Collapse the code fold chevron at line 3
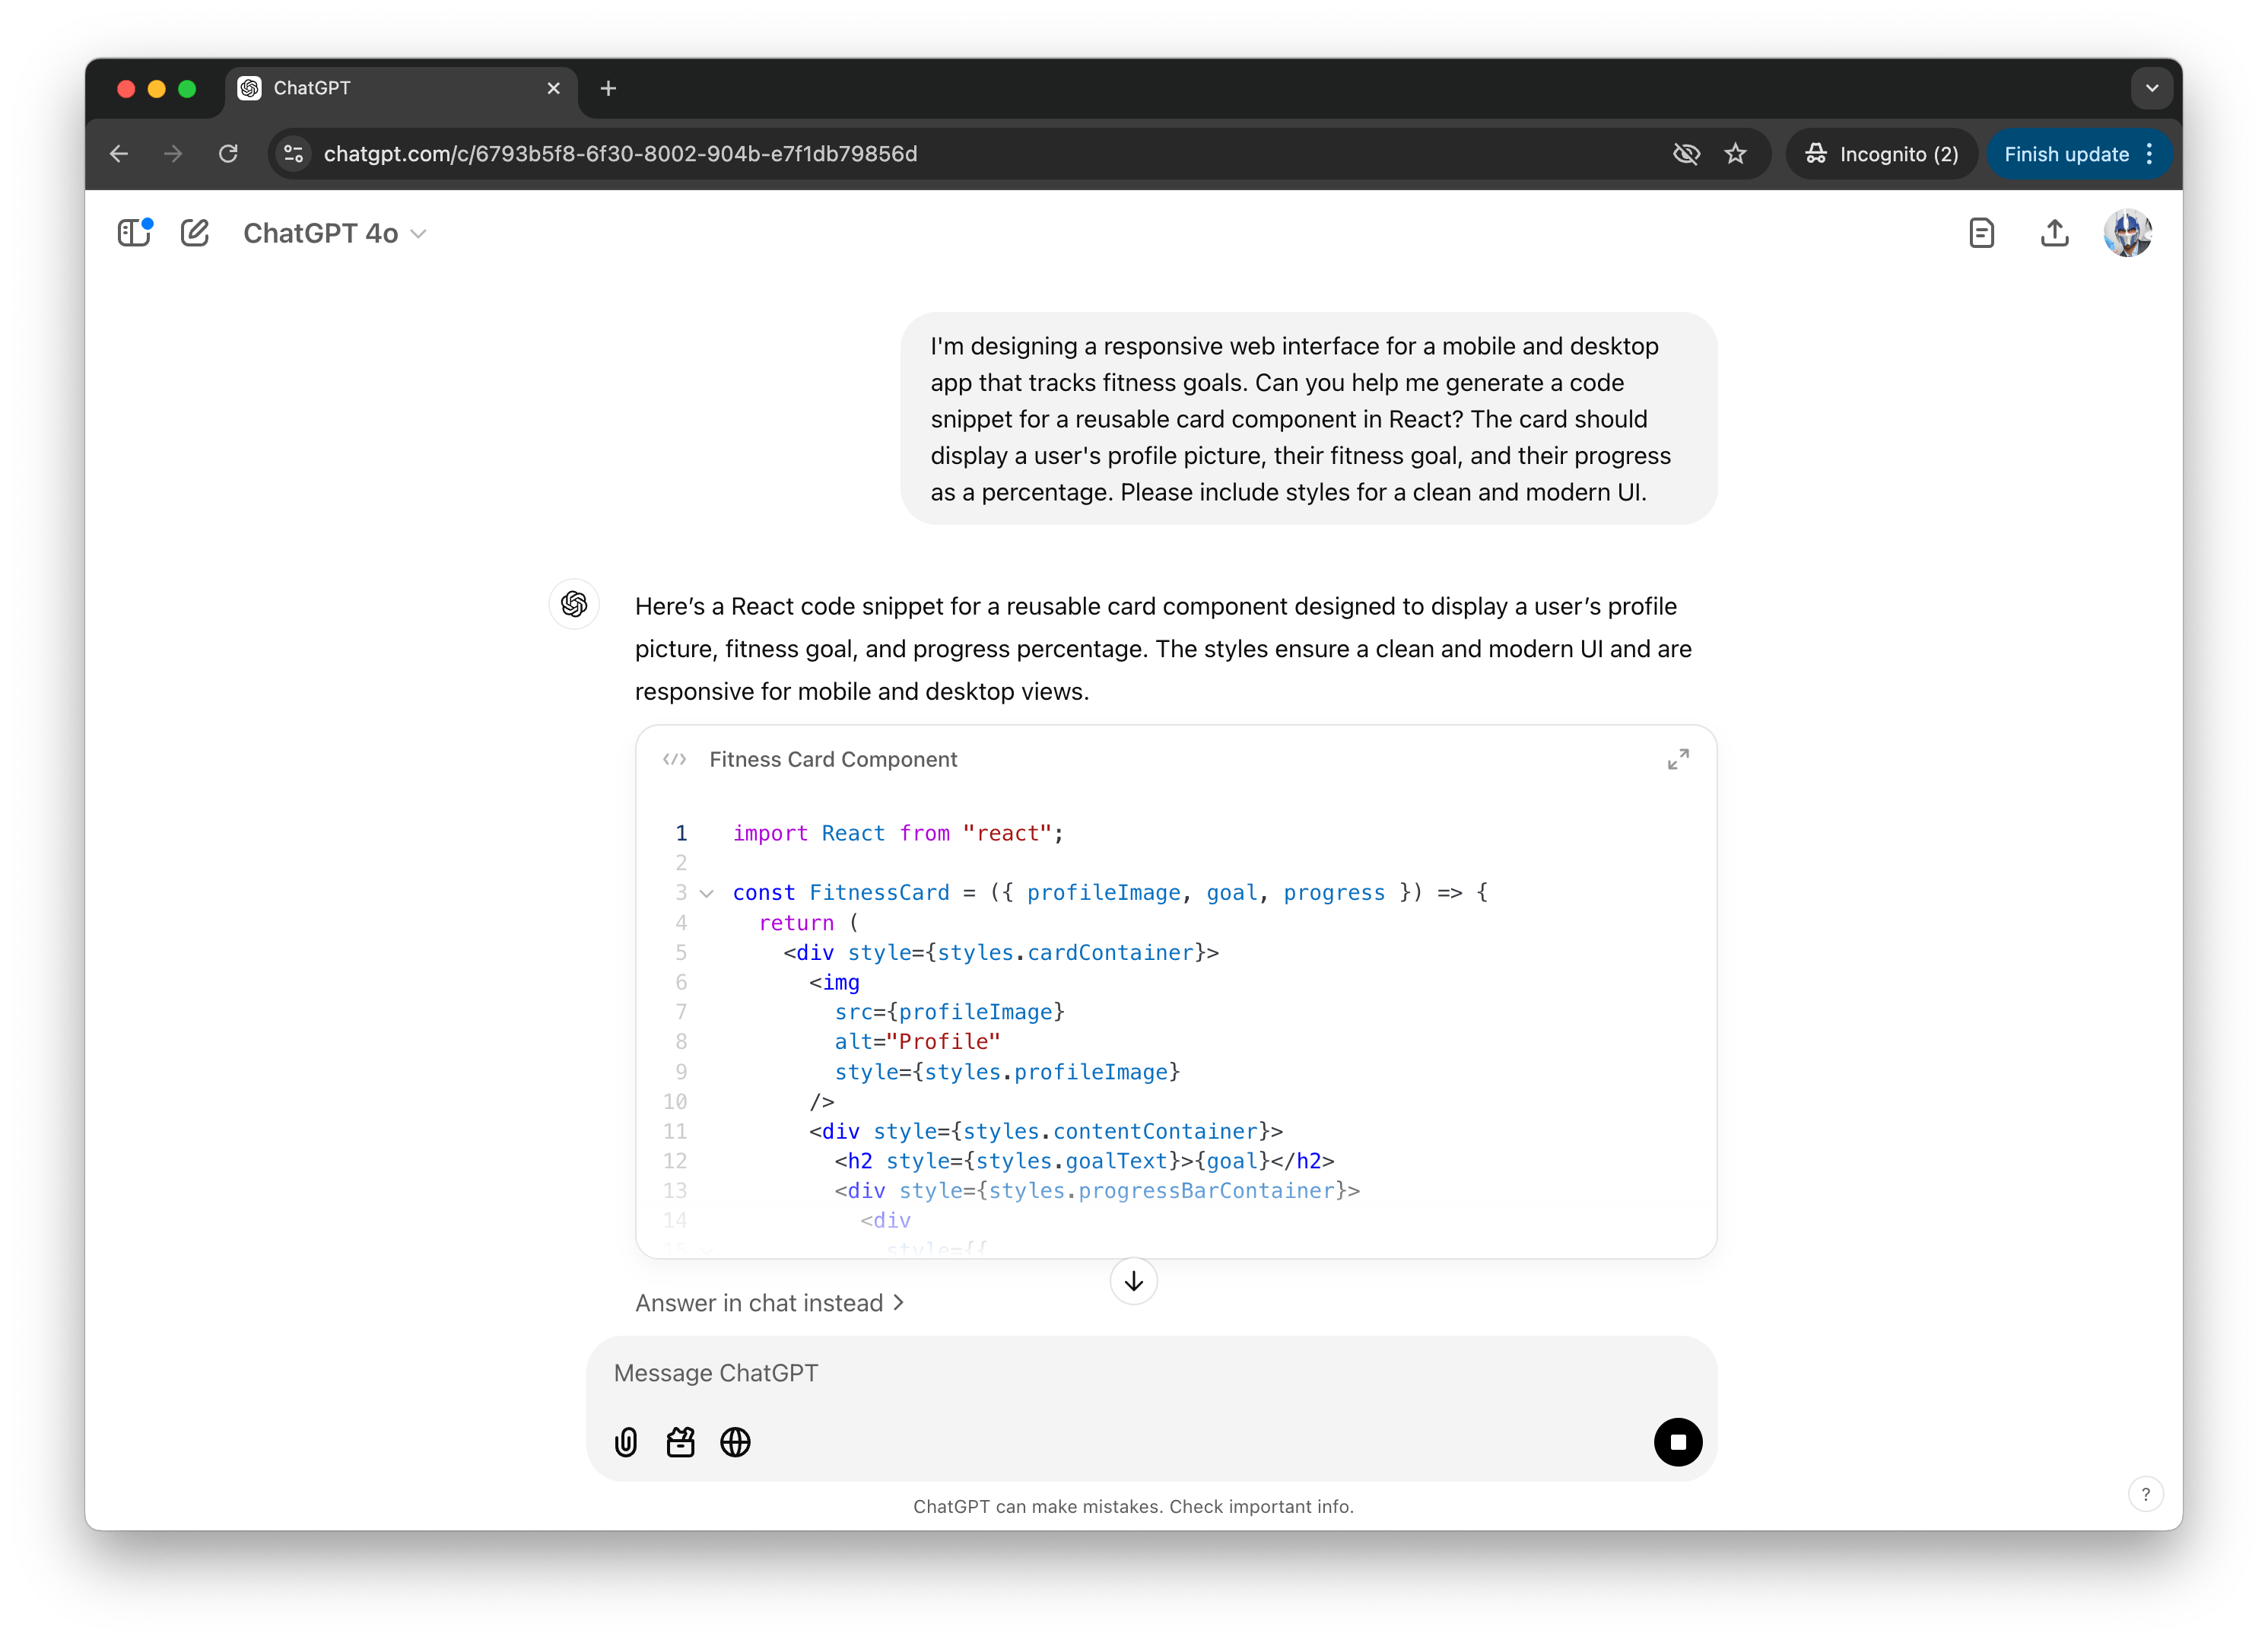 click(707, 893)
